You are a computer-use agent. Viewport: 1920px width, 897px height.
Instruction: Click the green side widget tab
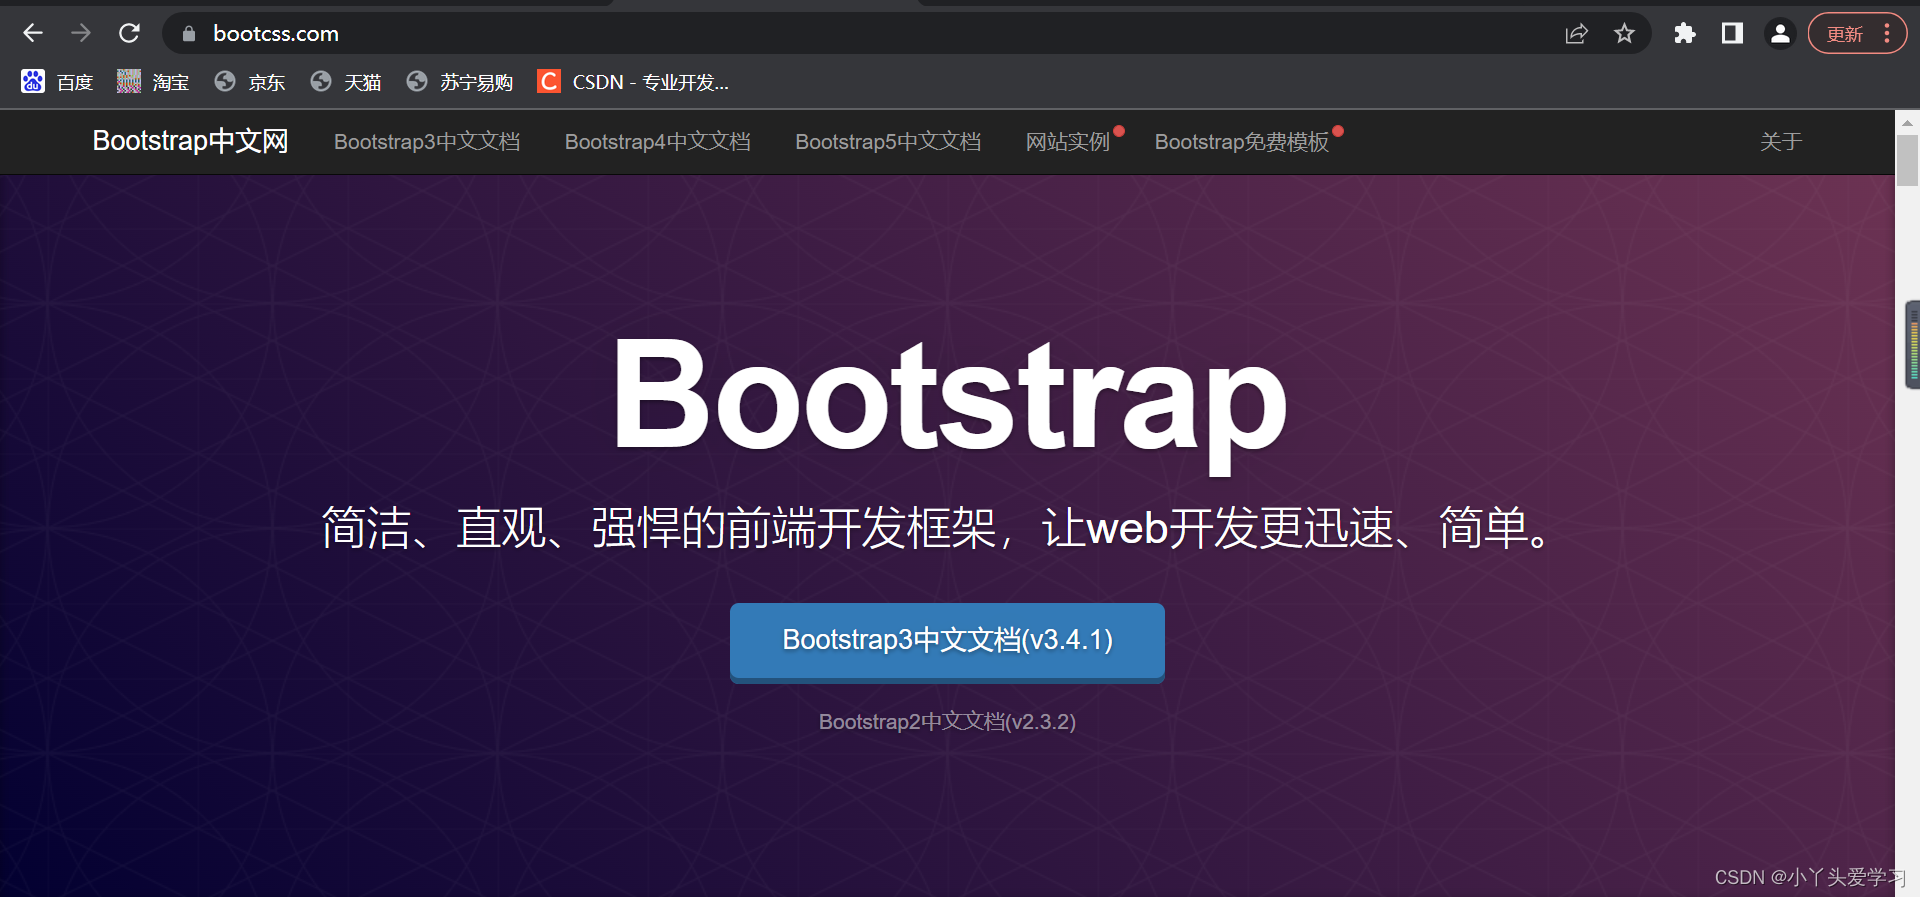click(1913, 344)
